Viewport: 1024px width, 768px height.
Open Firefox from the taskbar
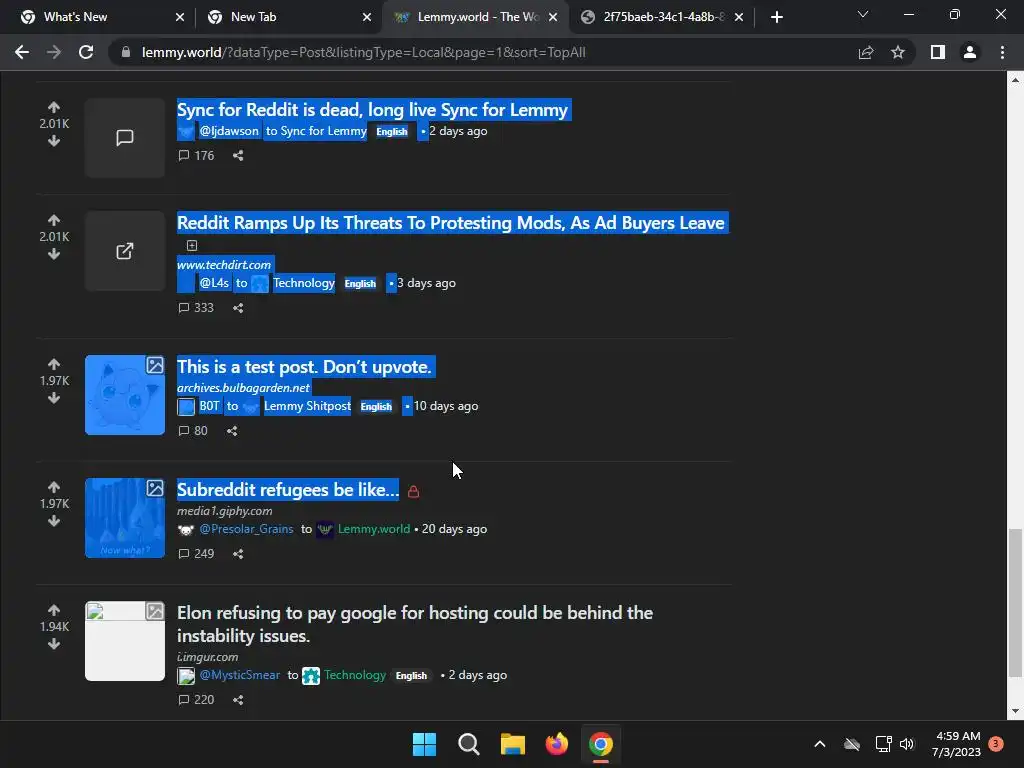[x=556, y=744]
